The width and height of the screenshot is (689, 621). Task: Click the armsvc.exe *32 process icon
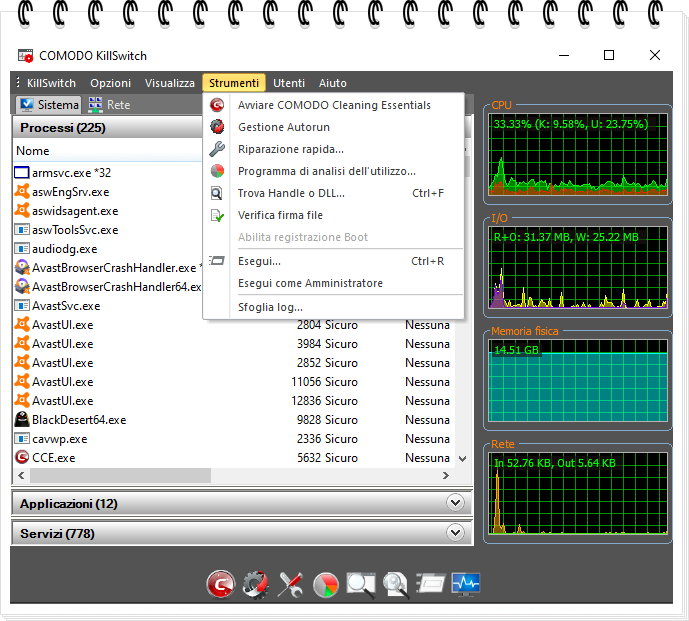[x=22, y=172]
